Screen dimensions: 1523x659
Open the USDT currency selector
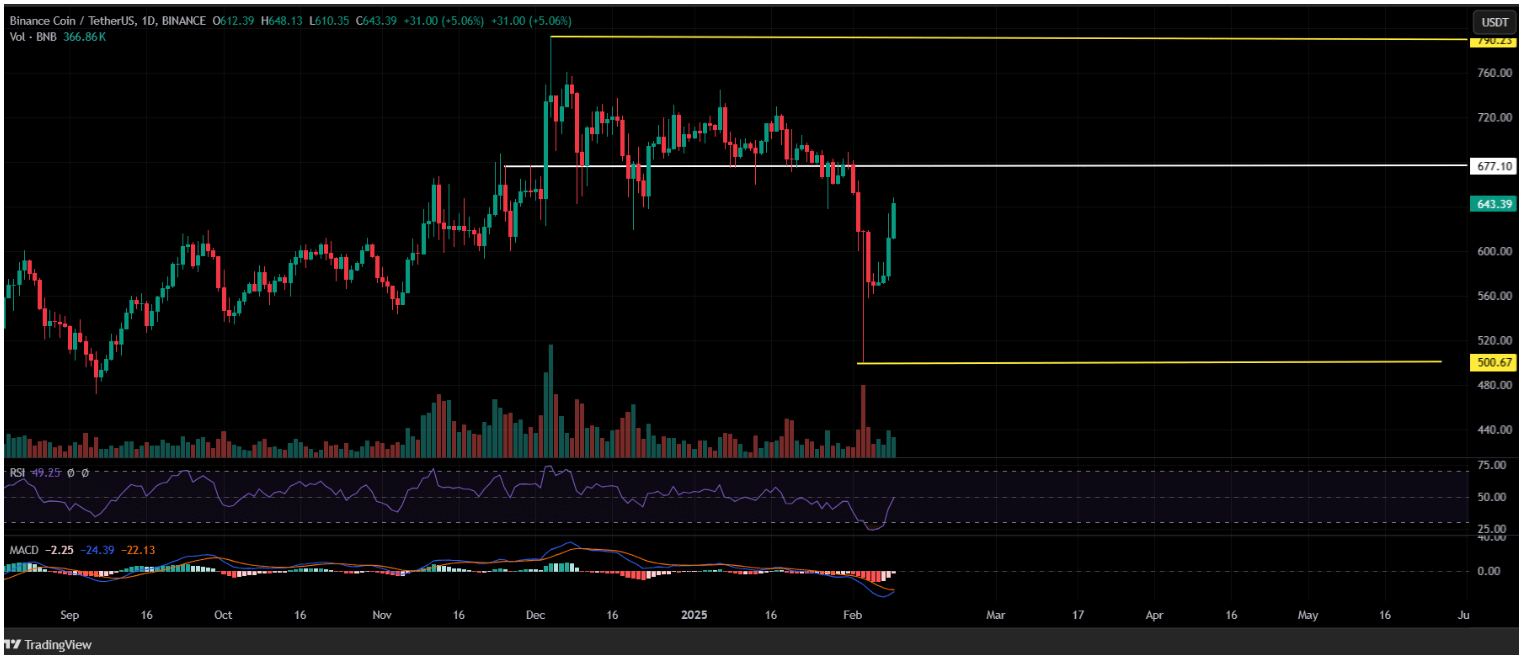click(1493, 21)
